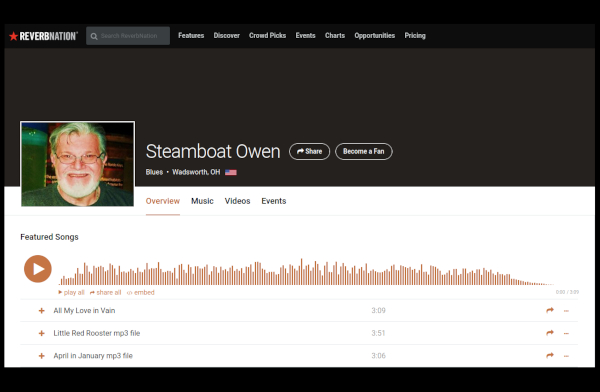This screenshot has width=600, height=392.
Task: Click Steamboat Owen profile photo
Action: 77,164
